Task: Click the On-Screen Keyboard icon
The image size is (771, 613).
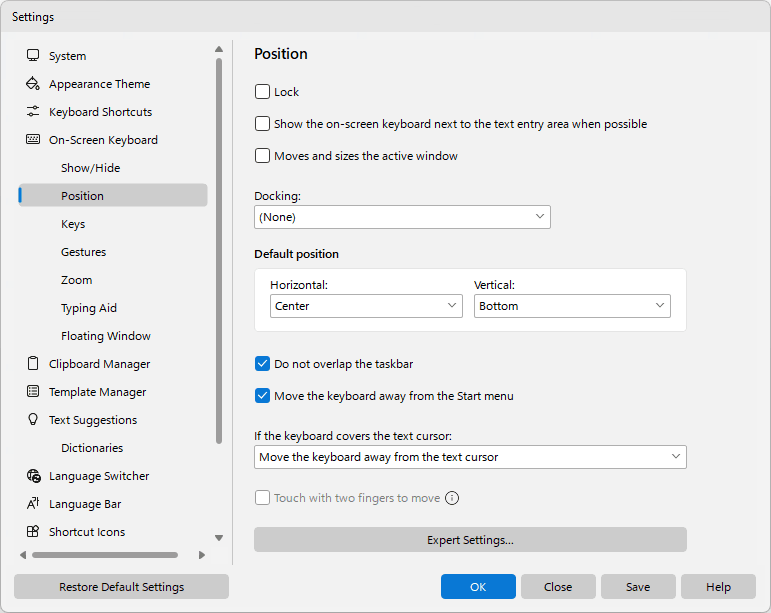Action: [x=33, y=140]
